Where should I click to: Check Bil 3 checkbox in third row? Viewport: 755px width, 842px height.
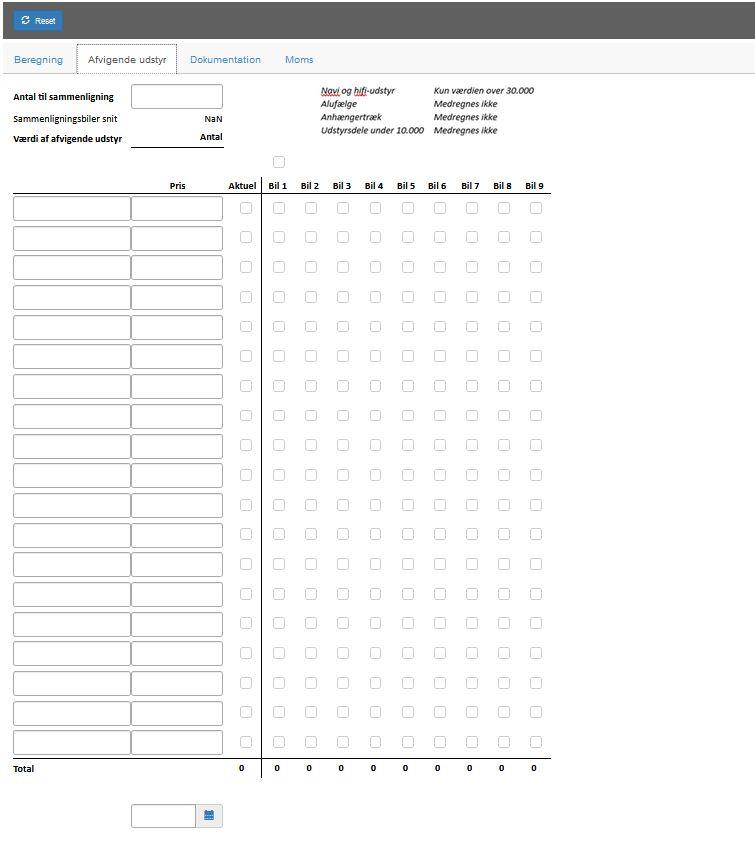[343, 267]
